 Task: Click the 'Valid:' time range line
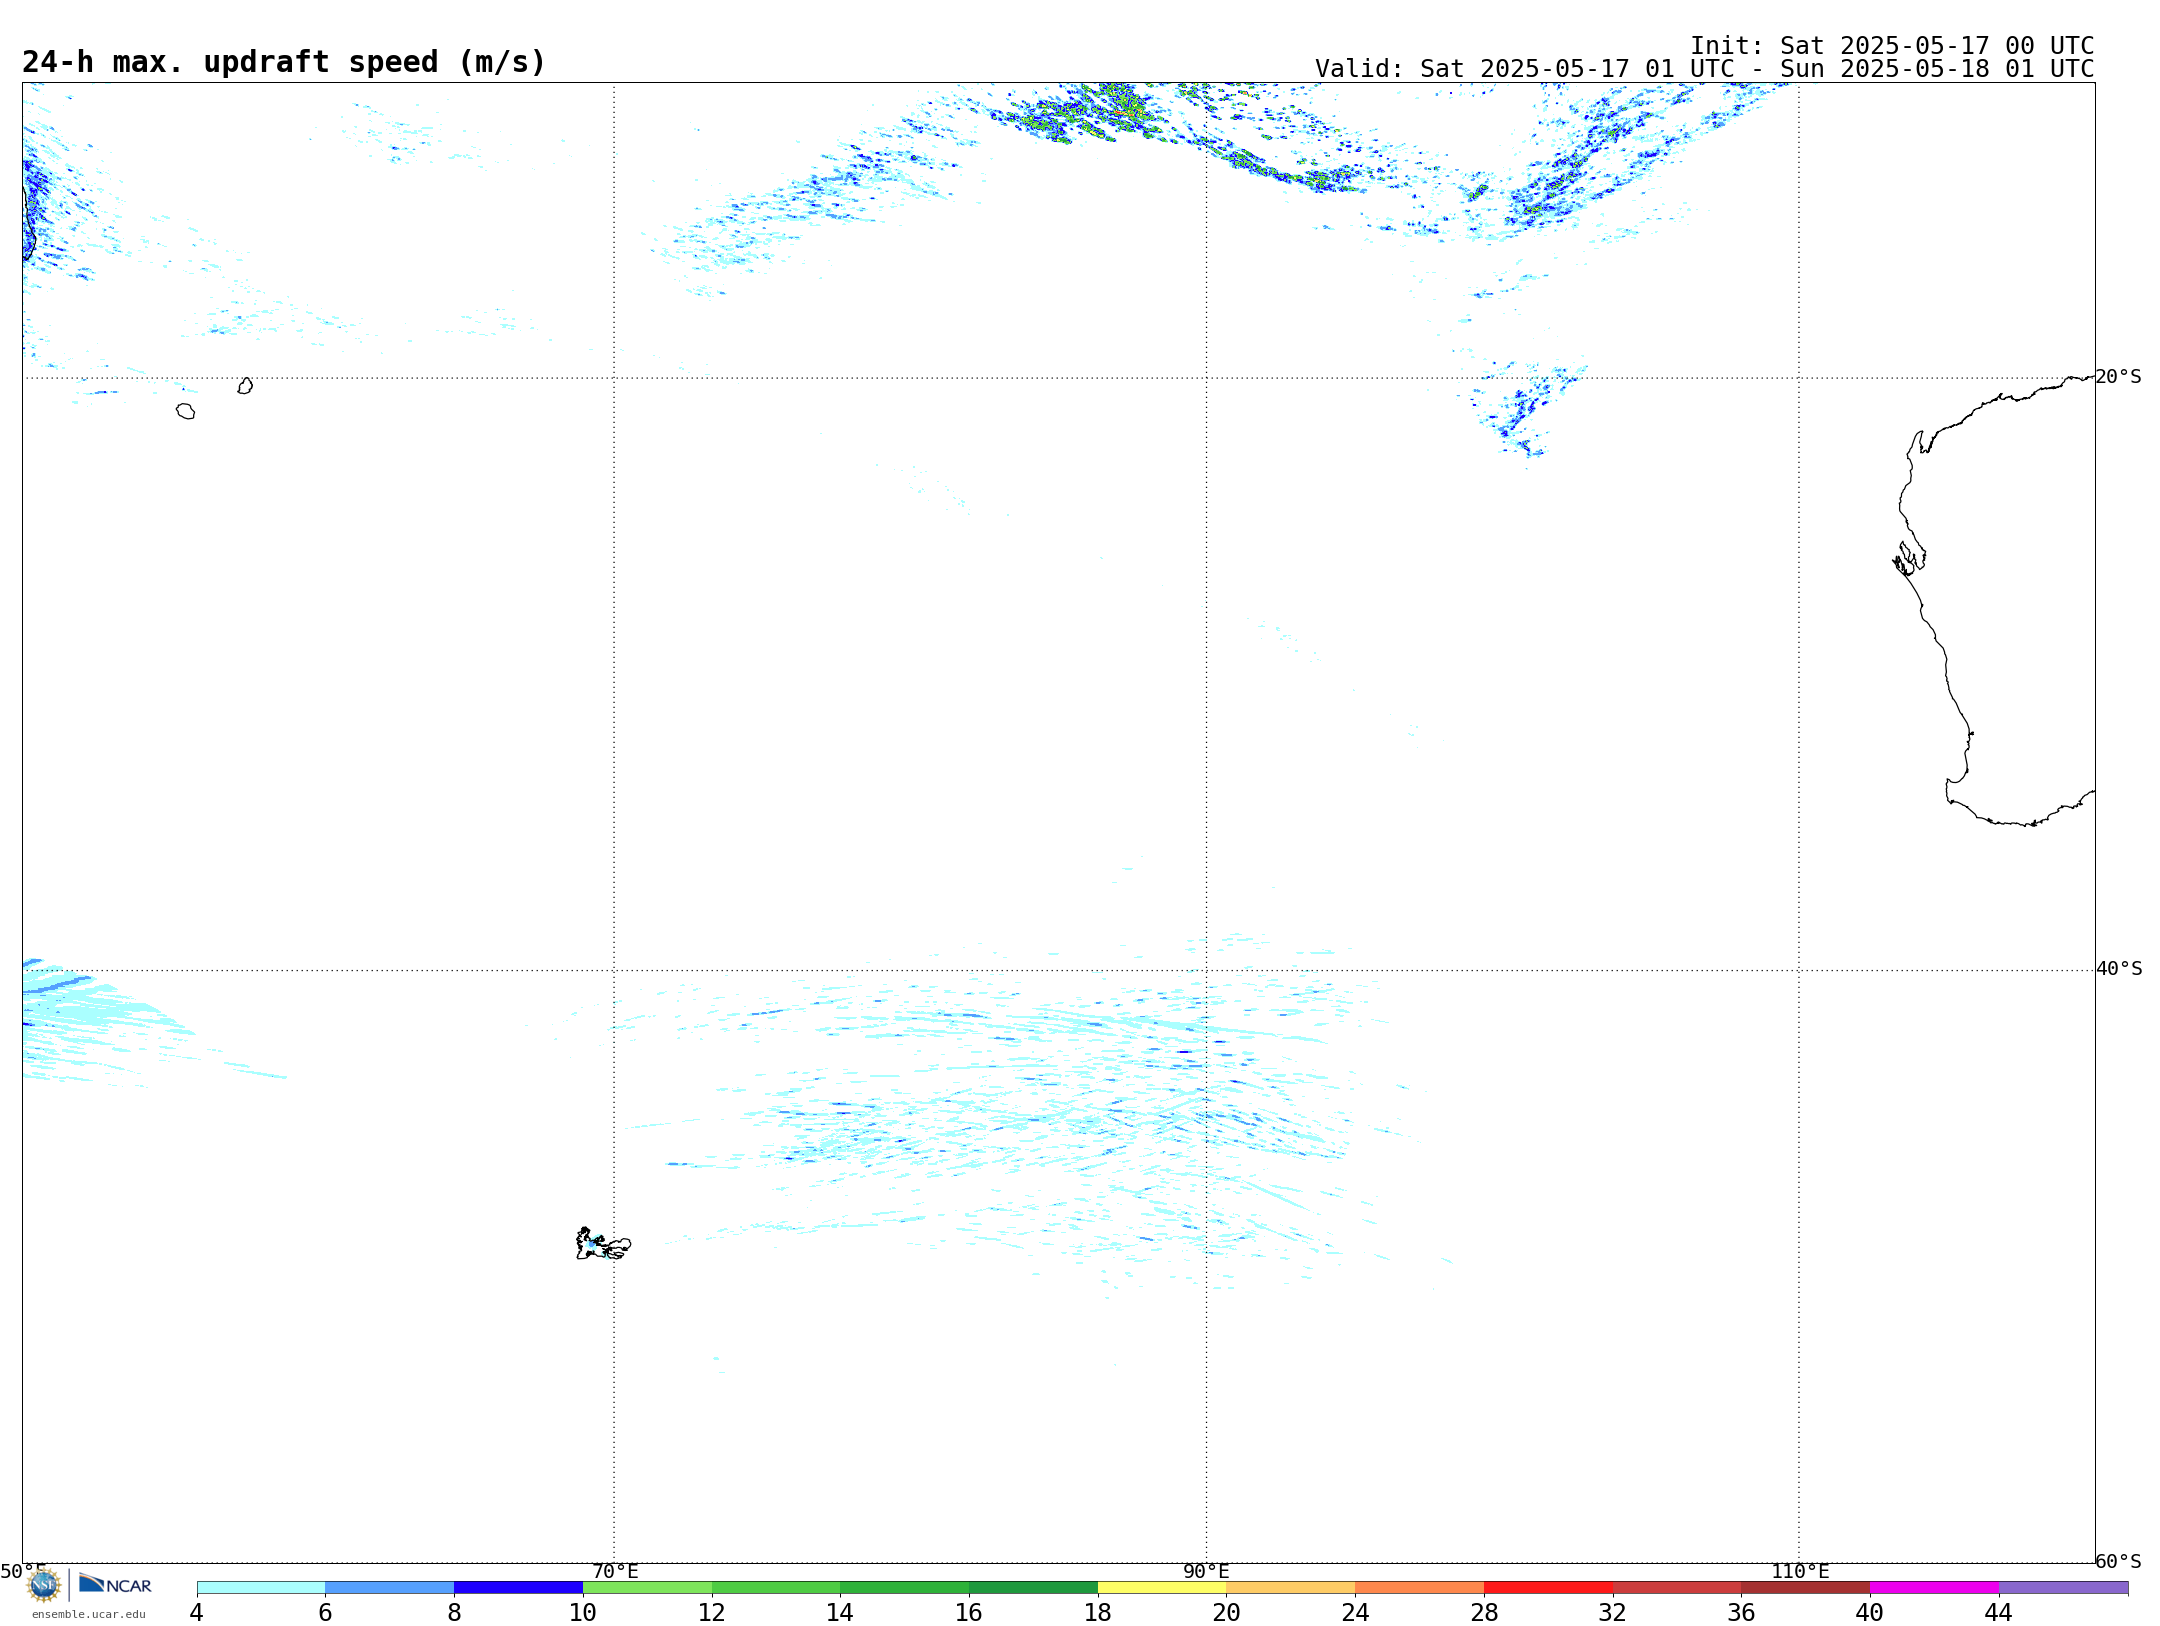[1704, 69]
